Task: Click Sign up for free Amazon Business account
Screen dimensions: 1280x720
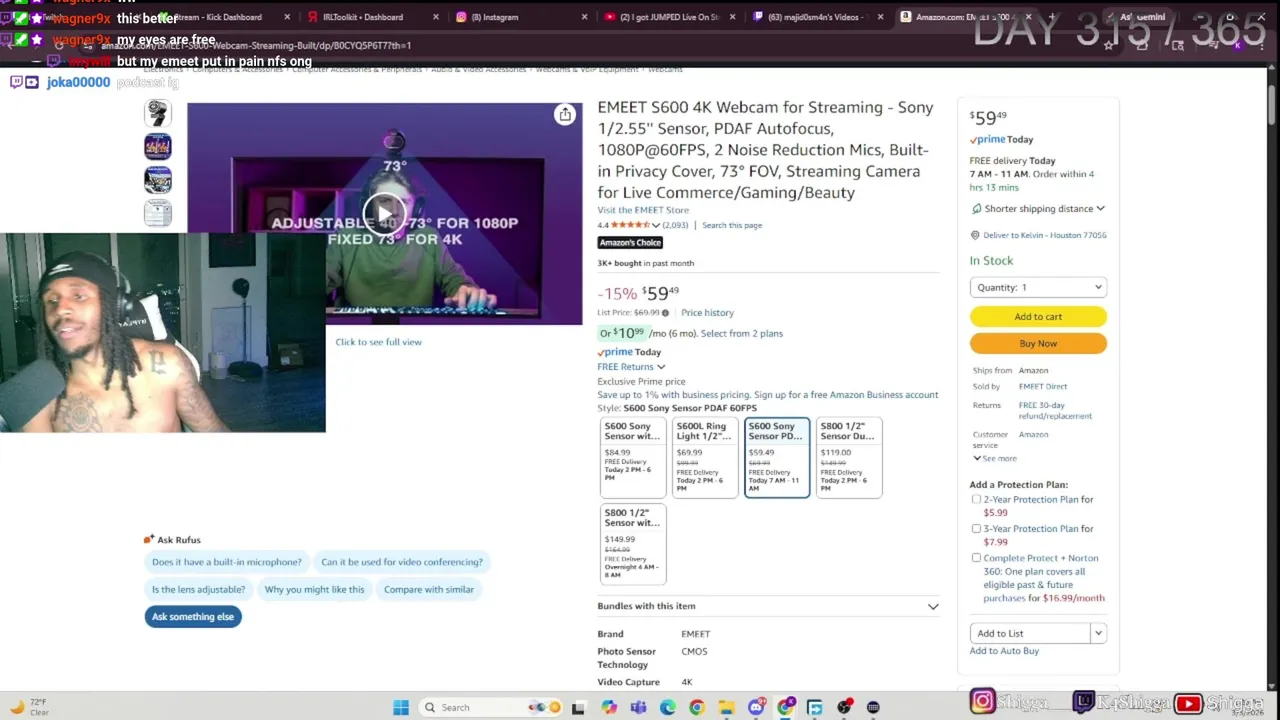Action: (x=846, y=395)
